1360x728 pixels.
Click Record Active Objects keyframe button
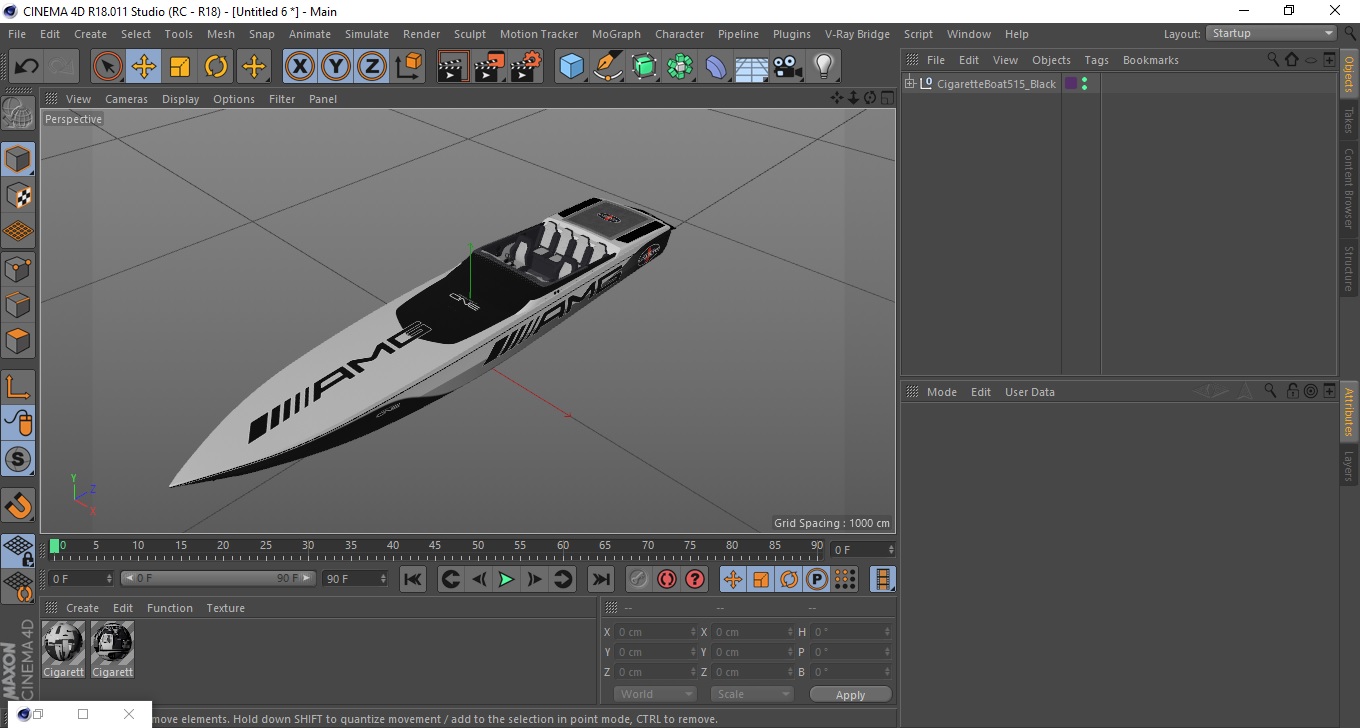638,579
